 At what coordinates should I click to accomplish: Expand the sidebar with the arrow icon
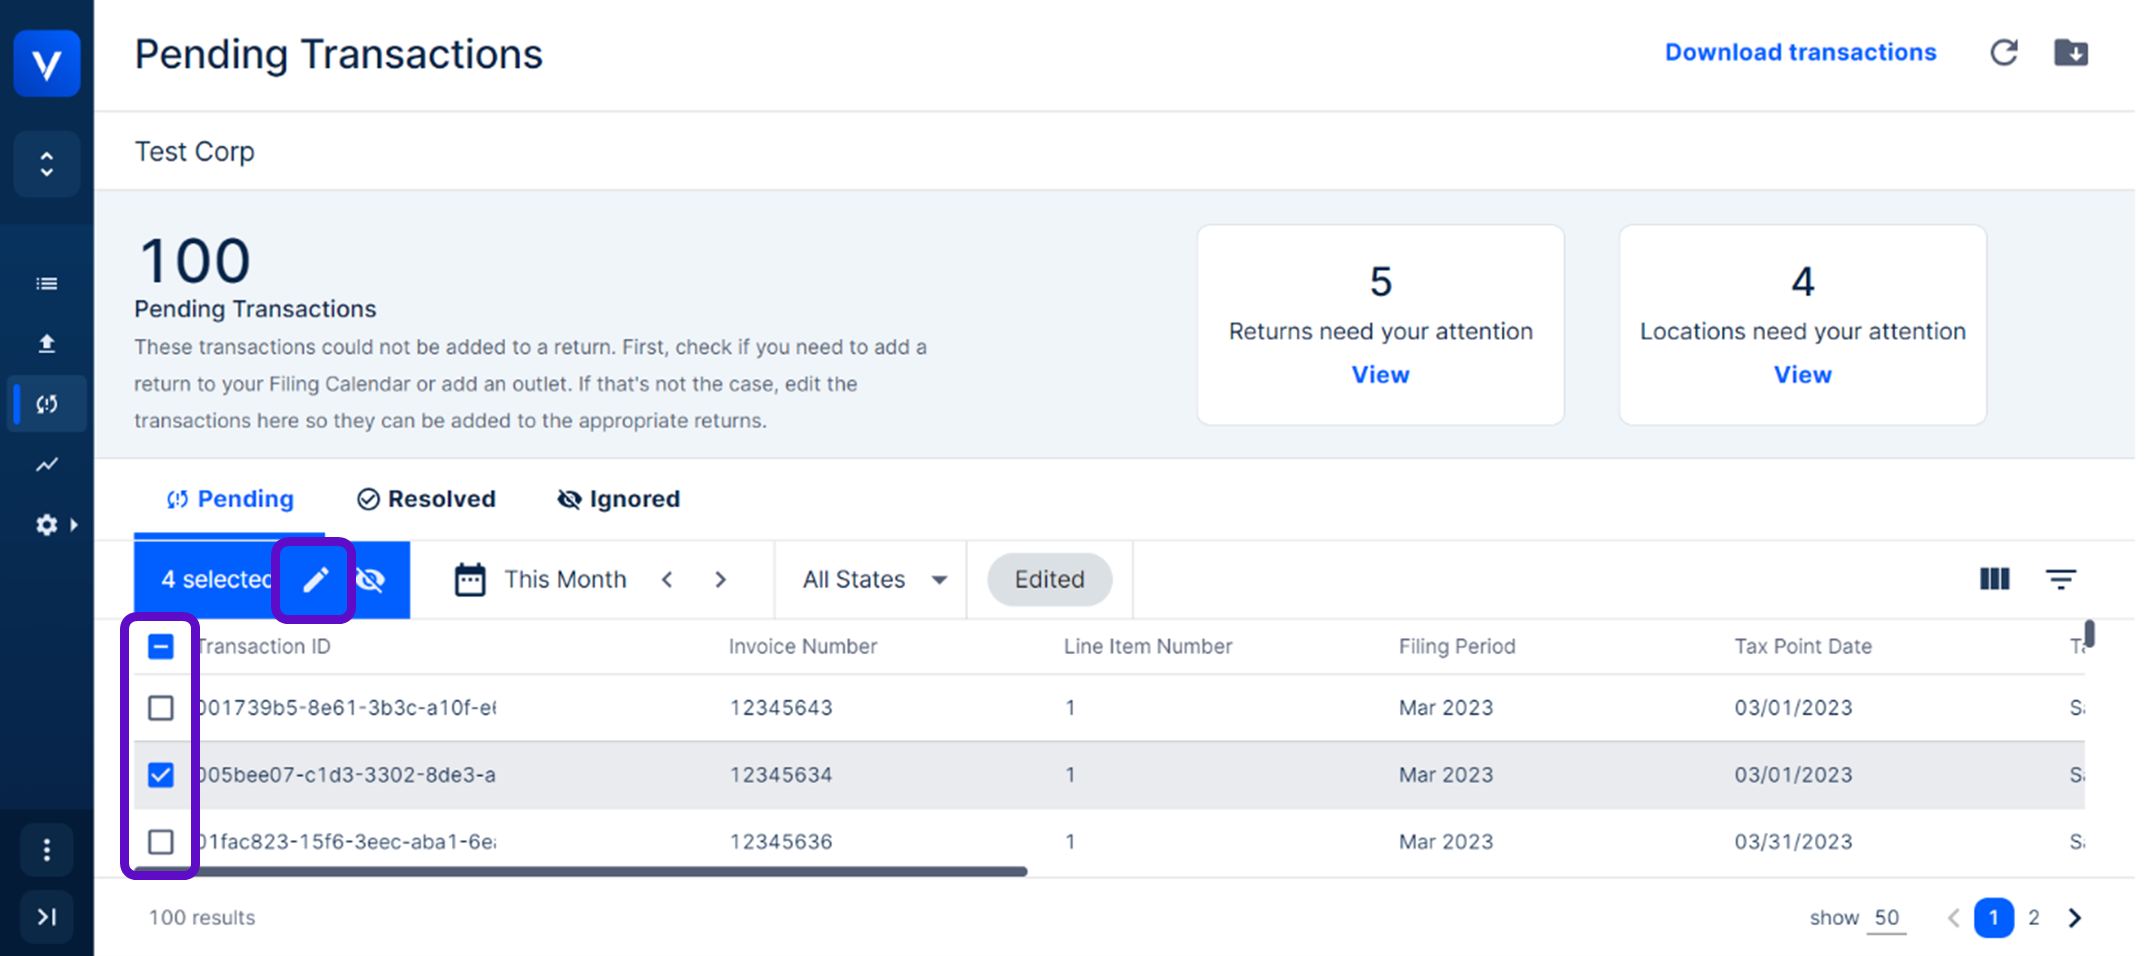[47, 917]
